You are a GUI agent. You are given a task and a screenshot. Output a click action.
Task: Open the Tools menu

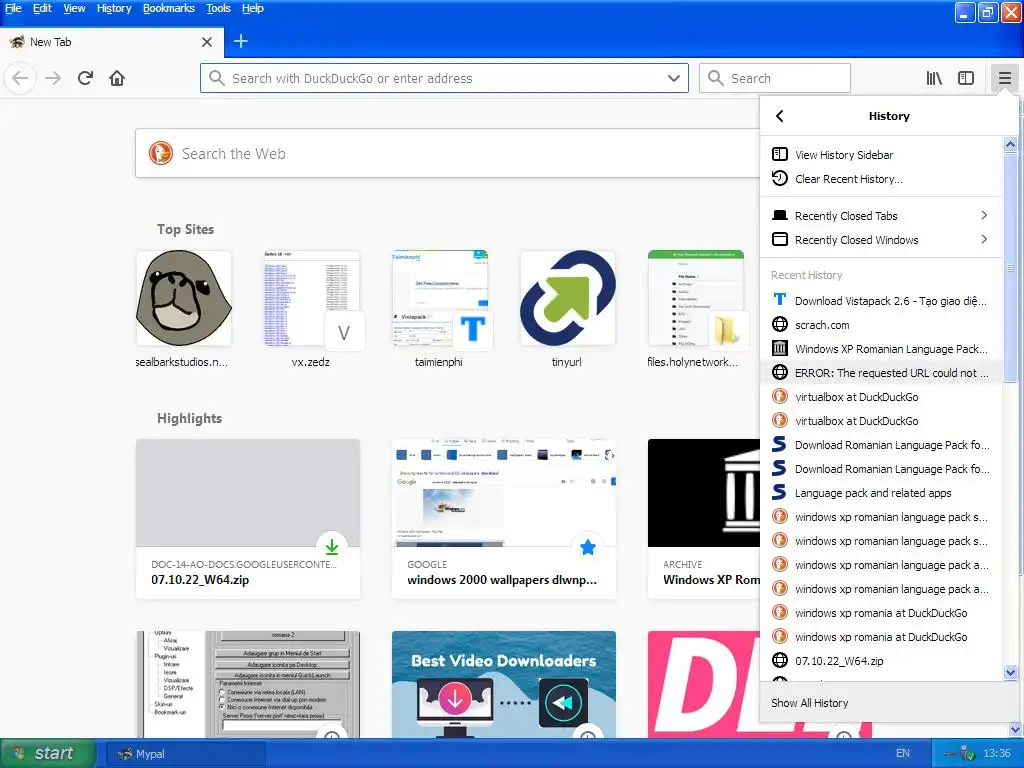coord(218,8)
